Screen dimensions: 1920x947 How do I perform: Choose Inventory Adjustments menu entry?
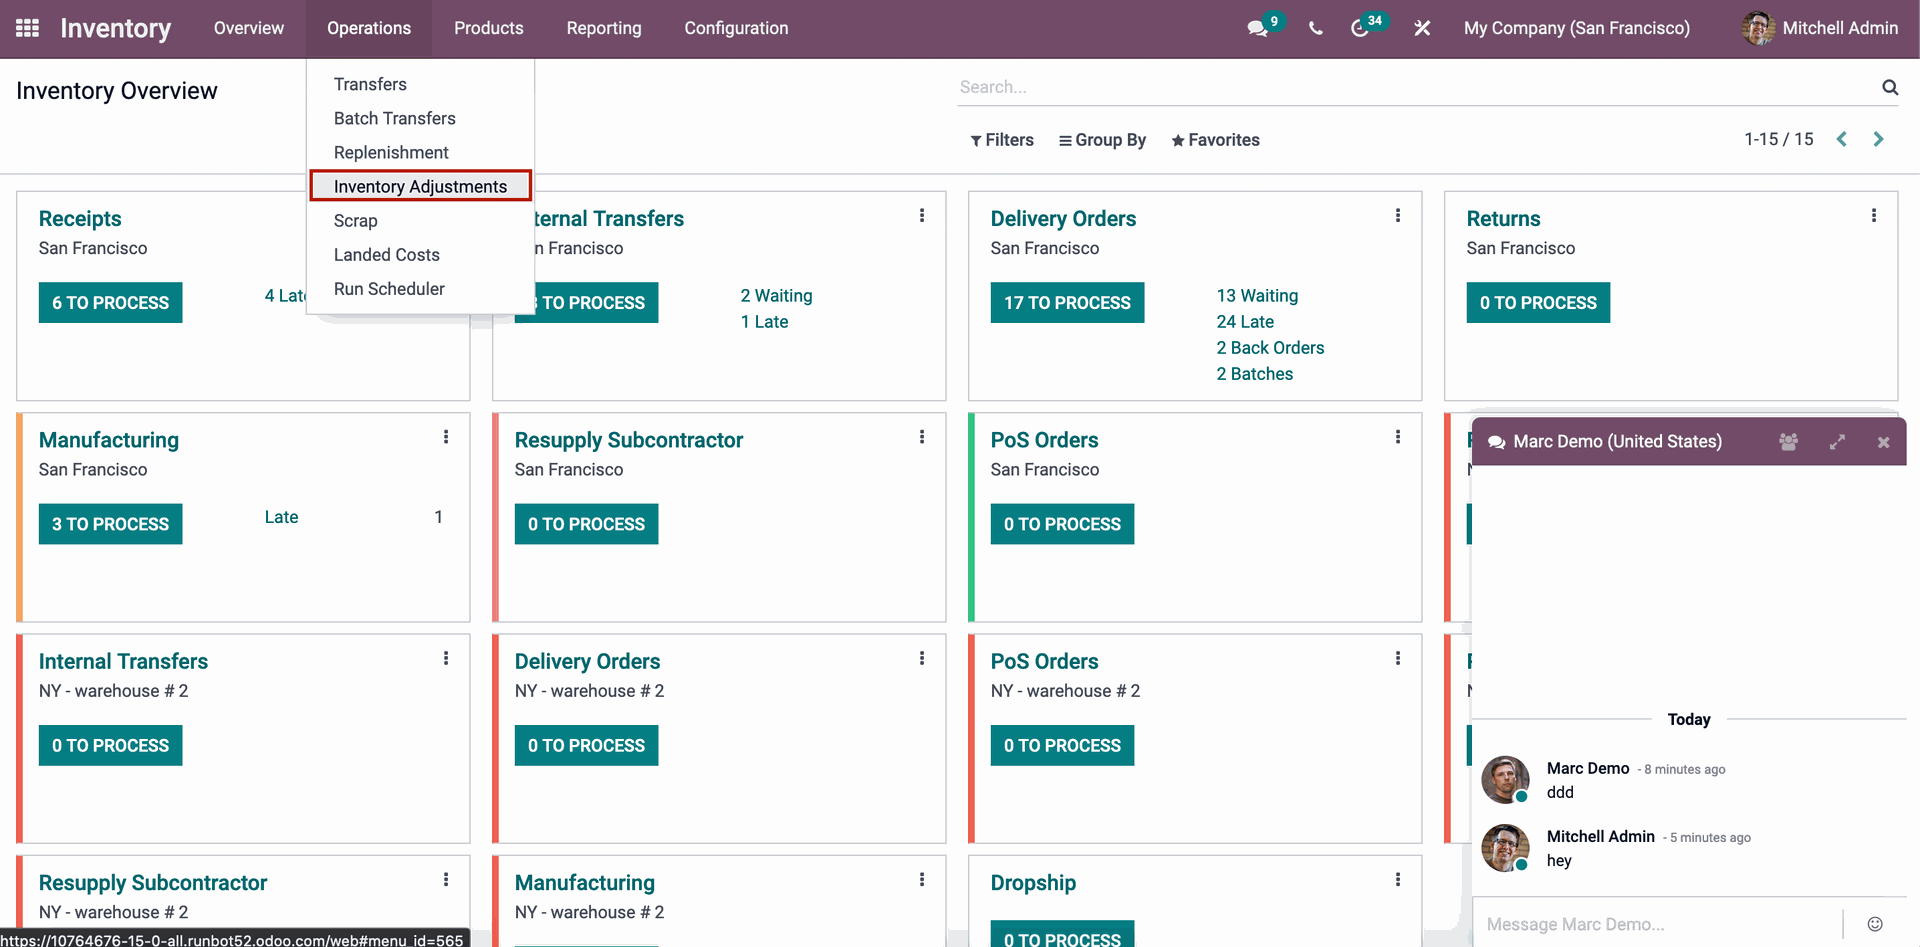(421, 186)
